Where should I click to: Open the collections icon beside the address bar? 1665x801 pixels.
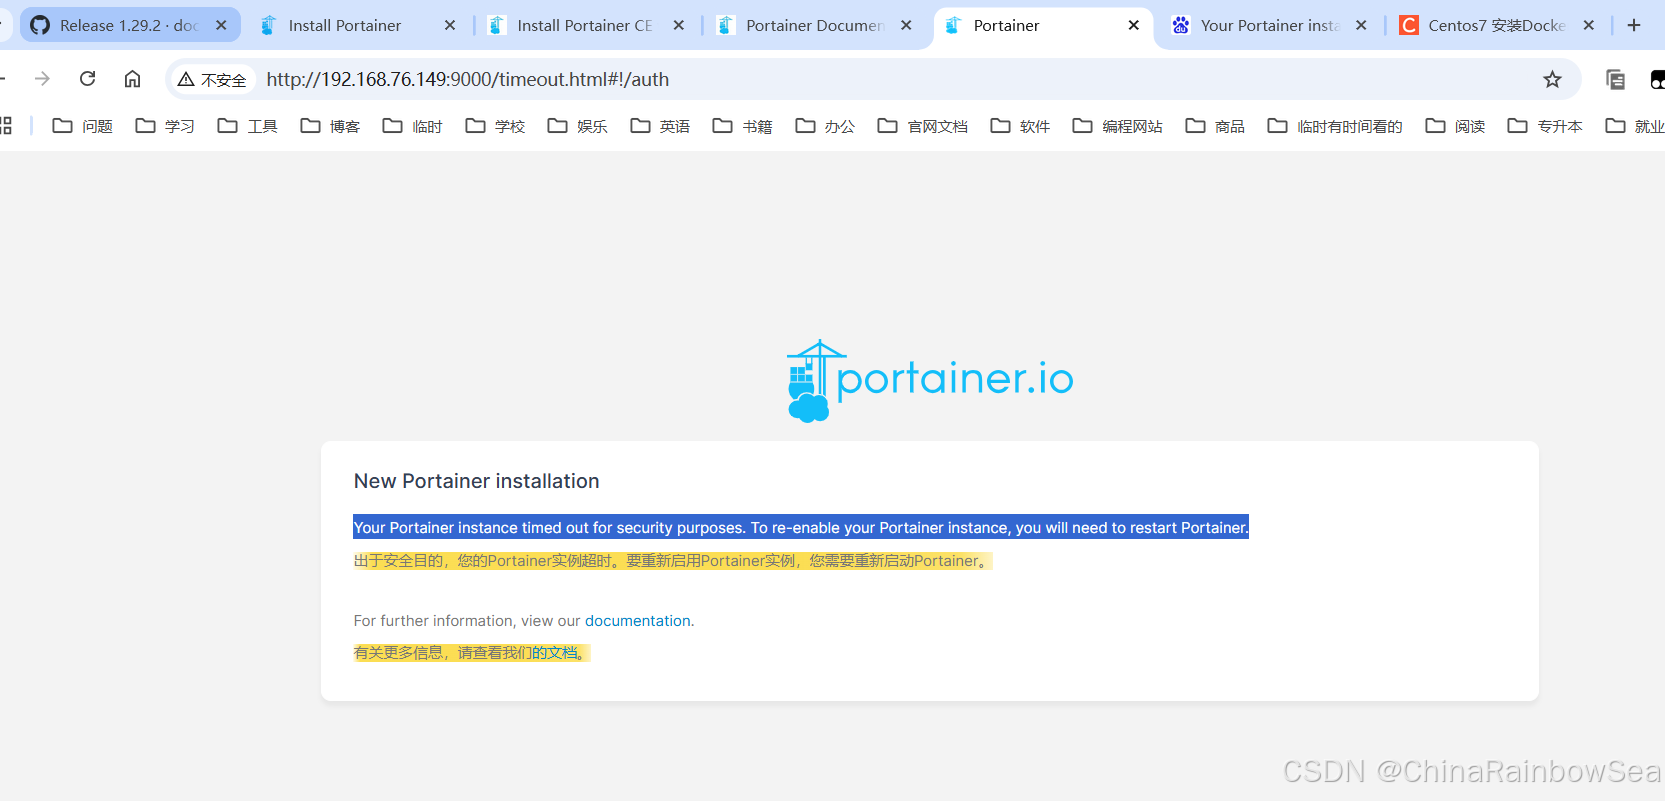point(1615,79)
